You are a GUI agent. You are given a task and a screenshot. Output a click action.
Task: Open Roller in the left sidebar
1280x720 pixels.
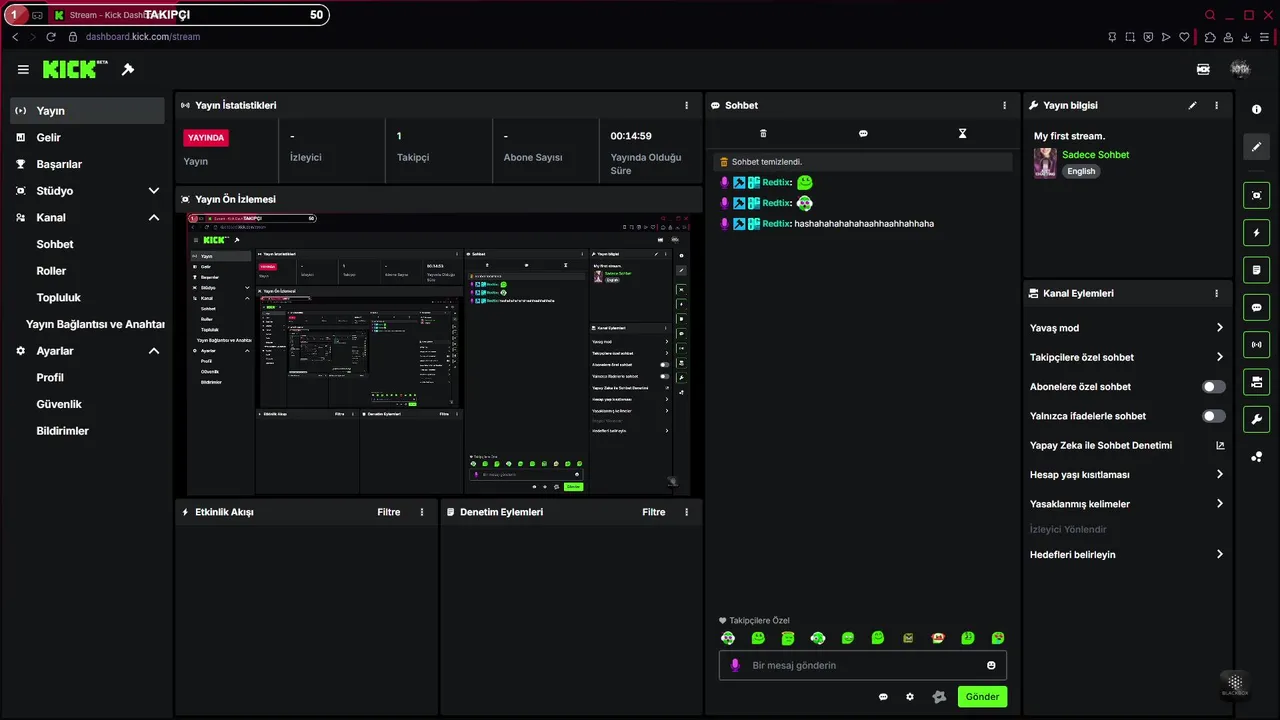coord(51,271)
